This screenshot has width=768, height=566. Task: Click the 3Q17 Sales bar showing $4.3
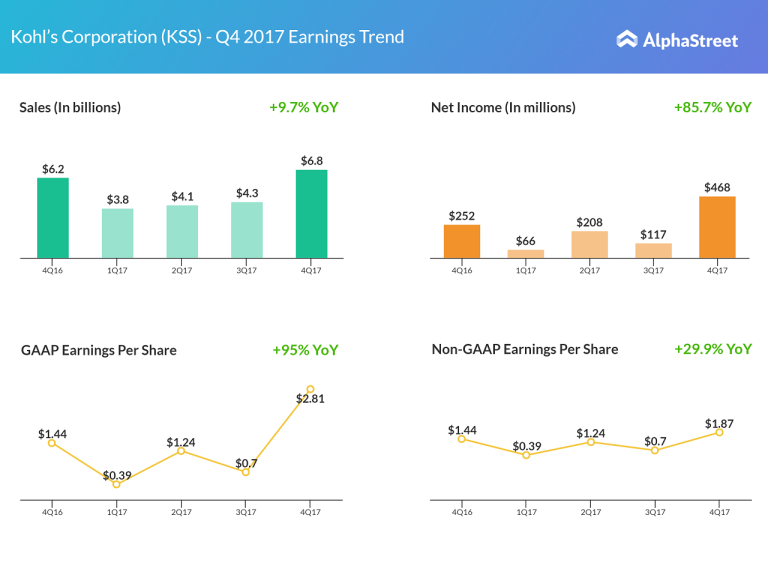coord(246,230)
